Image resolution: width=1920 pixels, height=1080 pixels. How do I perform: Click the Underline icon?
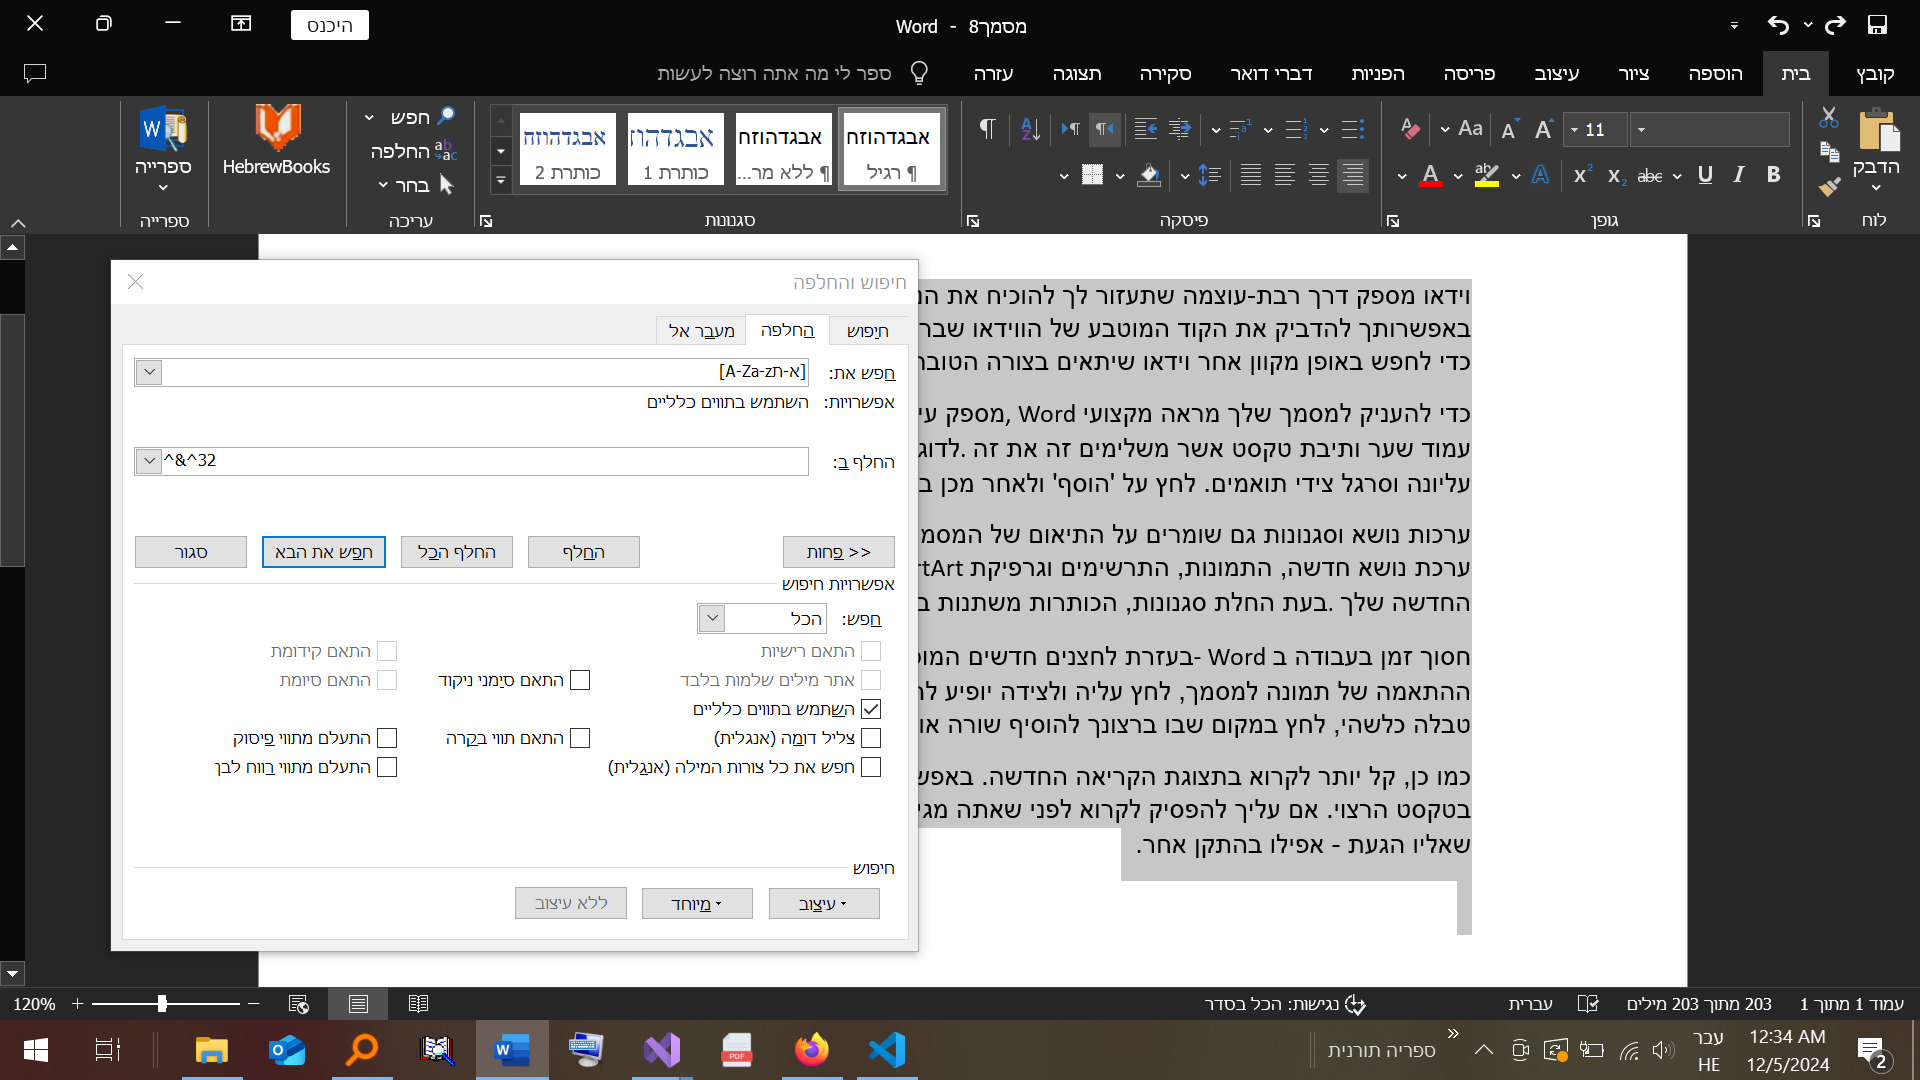coord(1705,175)
